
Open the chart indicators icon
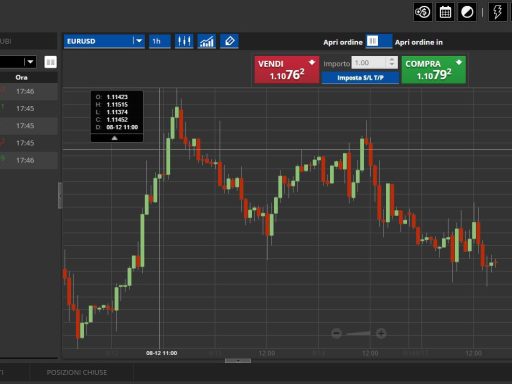pos(207,41)
